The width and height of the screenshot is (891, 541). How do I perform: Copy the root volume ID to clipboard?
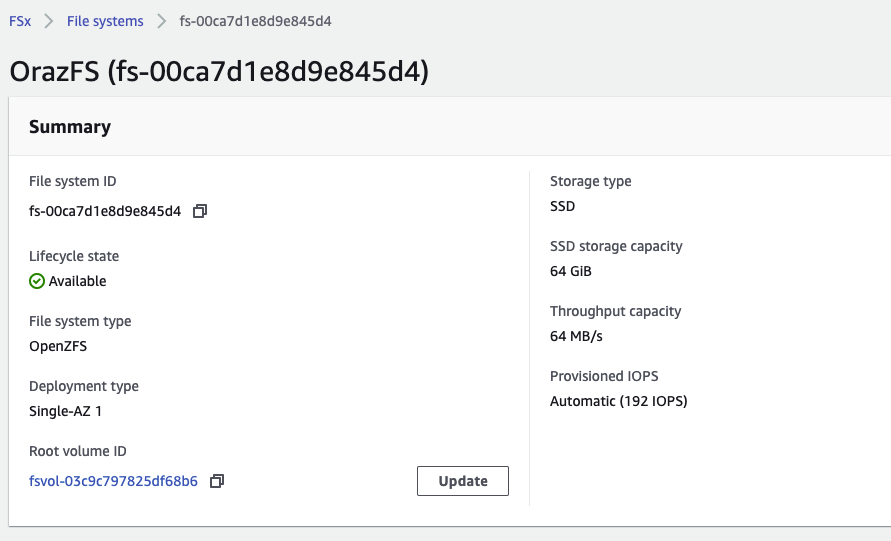217,481
